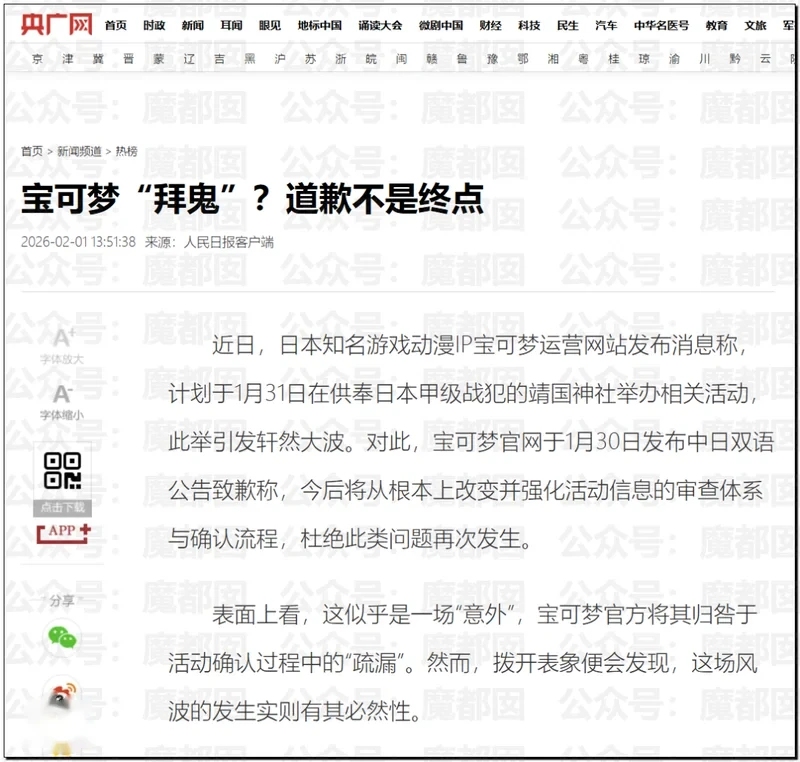Click the article headline 宝可梦“拜鬼”？道歉不是终点
The image size is (800, 762).
253,199
